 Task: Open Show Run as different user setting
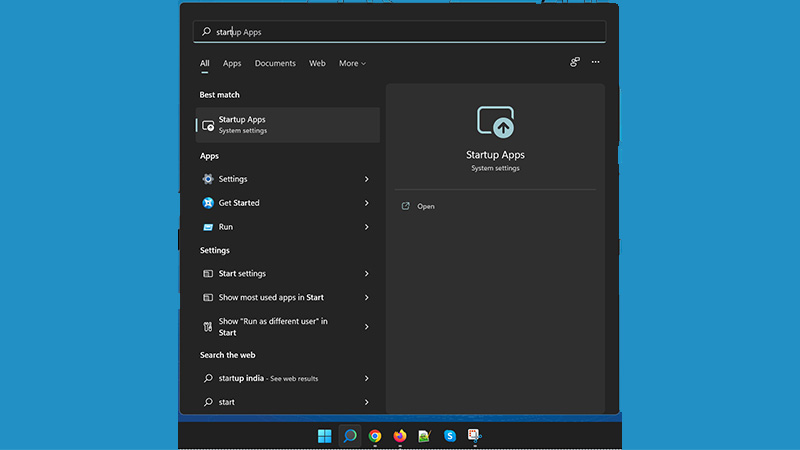[x=288, y=327]
